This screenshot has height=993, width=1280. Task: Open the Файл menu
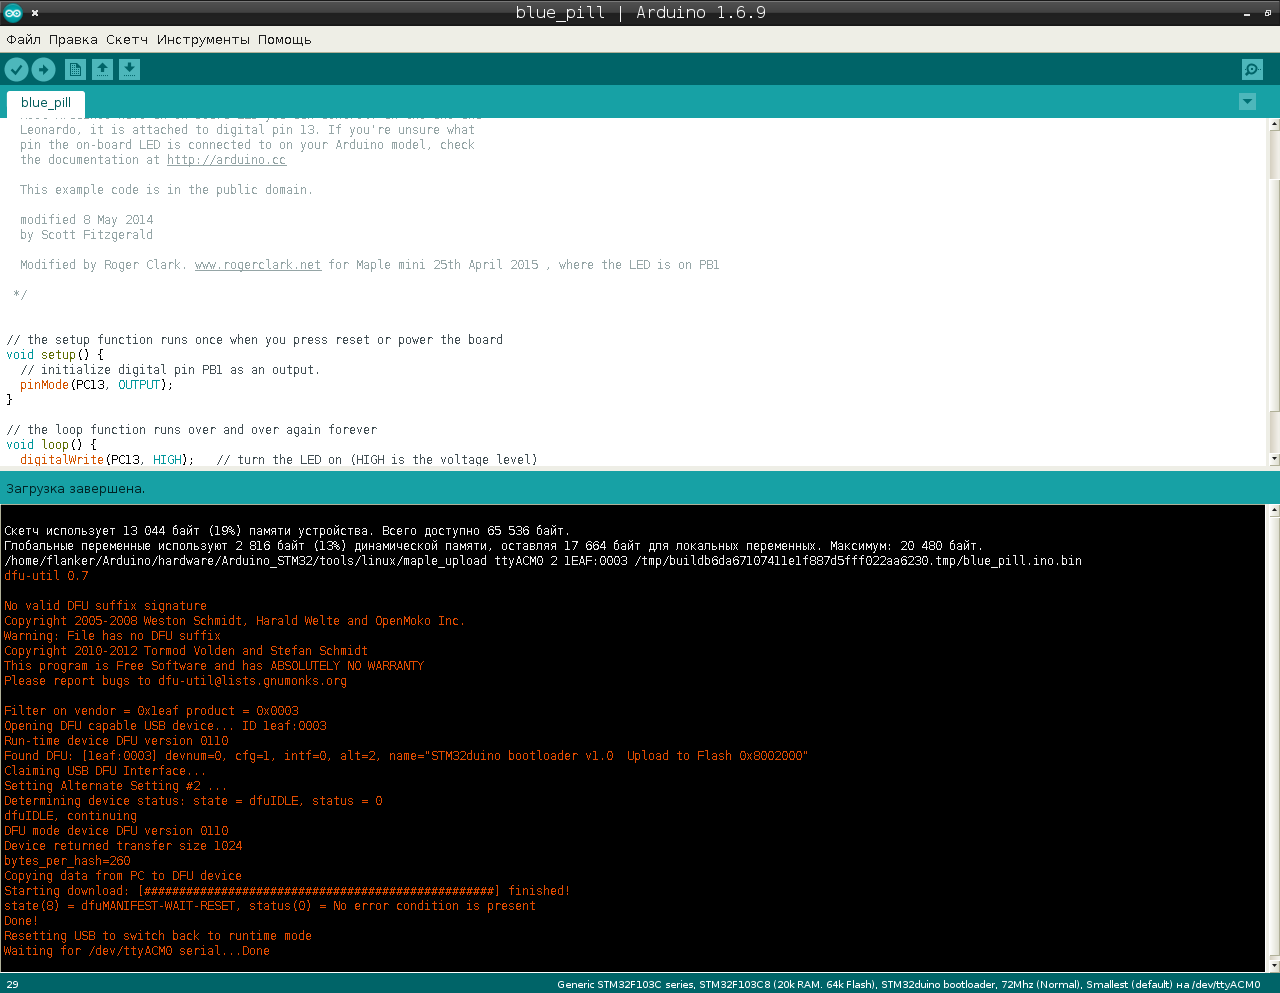pos(24,40)
